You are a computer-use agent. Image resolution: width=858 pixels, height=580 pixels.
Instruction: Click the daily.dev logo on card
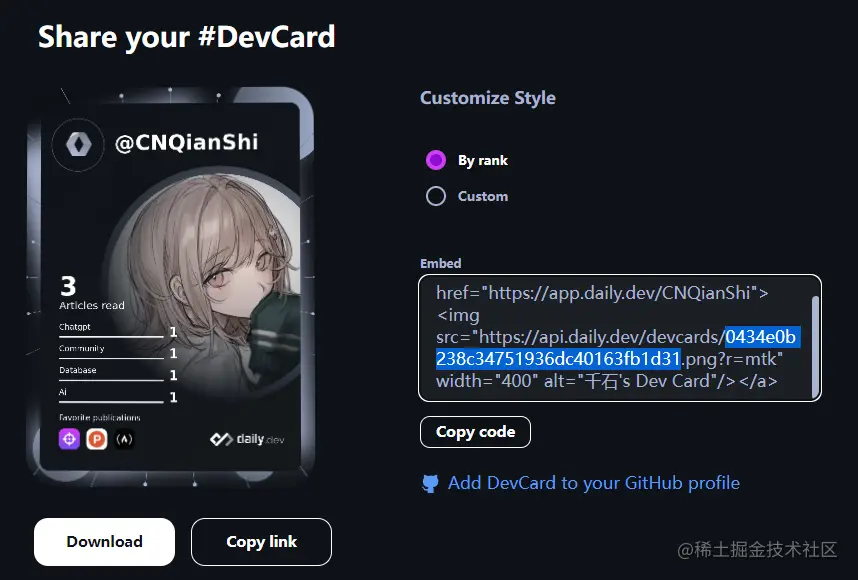click(247, 439)
